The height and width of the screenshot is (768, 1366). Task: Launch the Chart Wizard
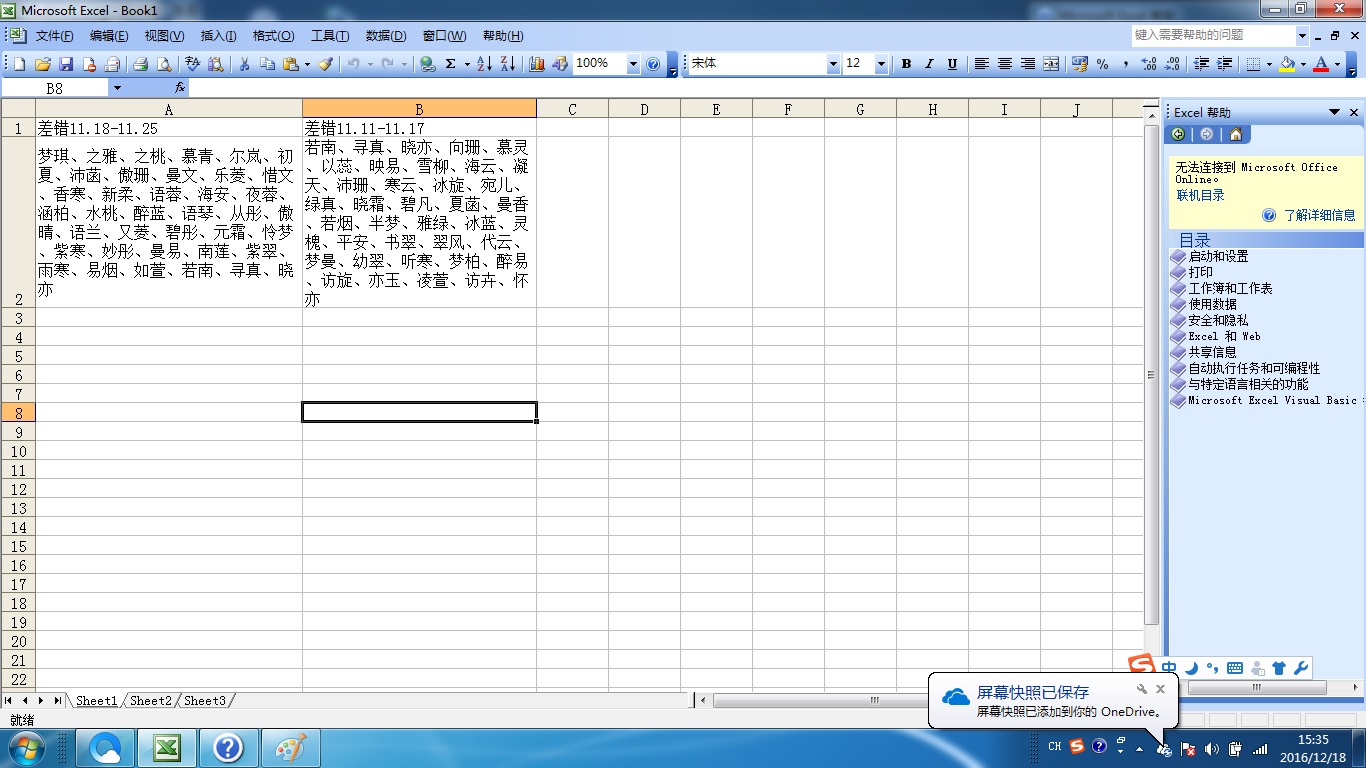click(x=537, y=64)
